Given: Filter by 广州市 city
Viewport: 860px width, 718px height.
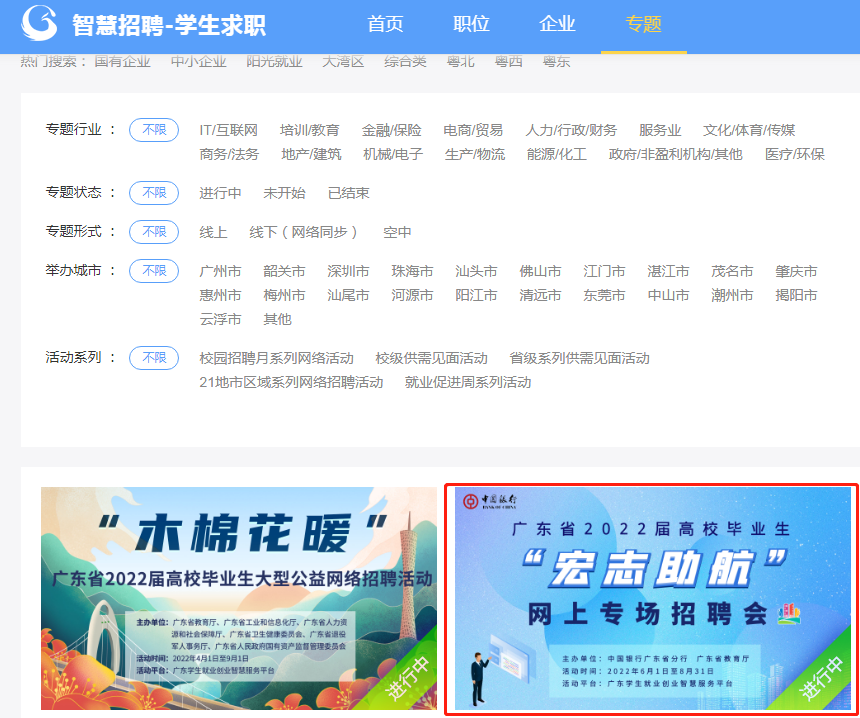Looking at the screenshot, I should (x=220, y=271).
